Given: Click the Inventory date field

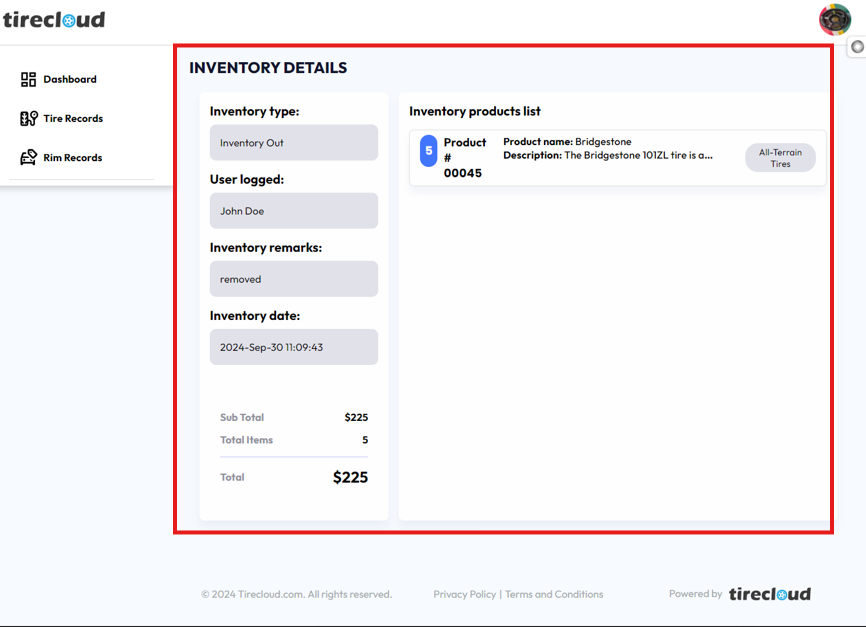Looking at the screenshot, I should point(293,347).
